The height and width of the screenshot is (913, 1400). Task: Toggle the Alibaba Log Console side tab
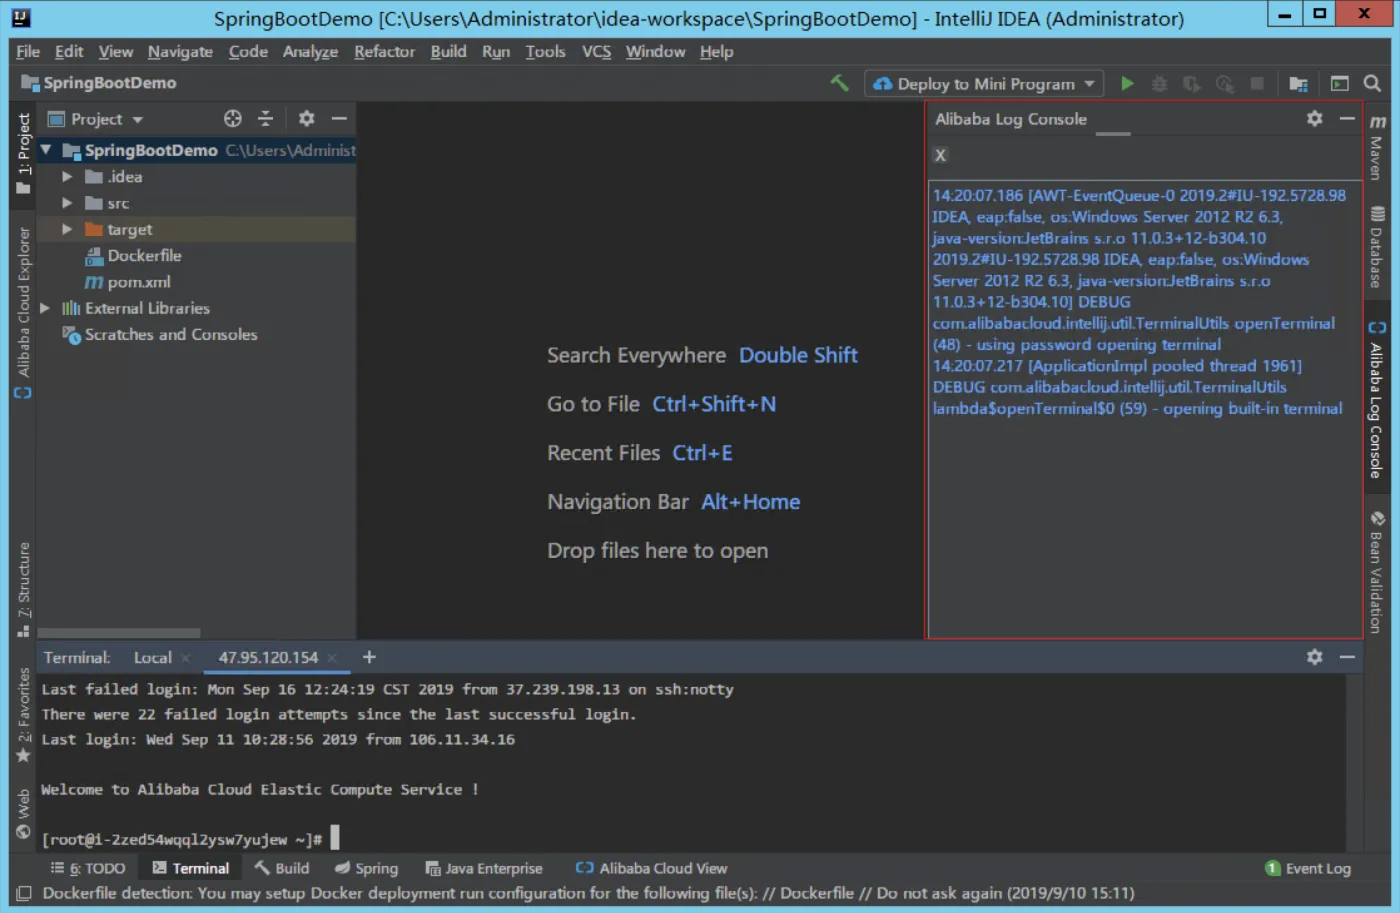click(x=1377, y=400)
